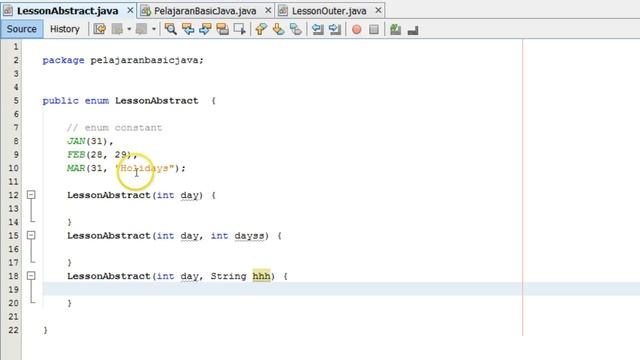Click "LessonAbstract" constructor name on line 15
Viewport: 640px width, 360px height.
pos(109,236)
